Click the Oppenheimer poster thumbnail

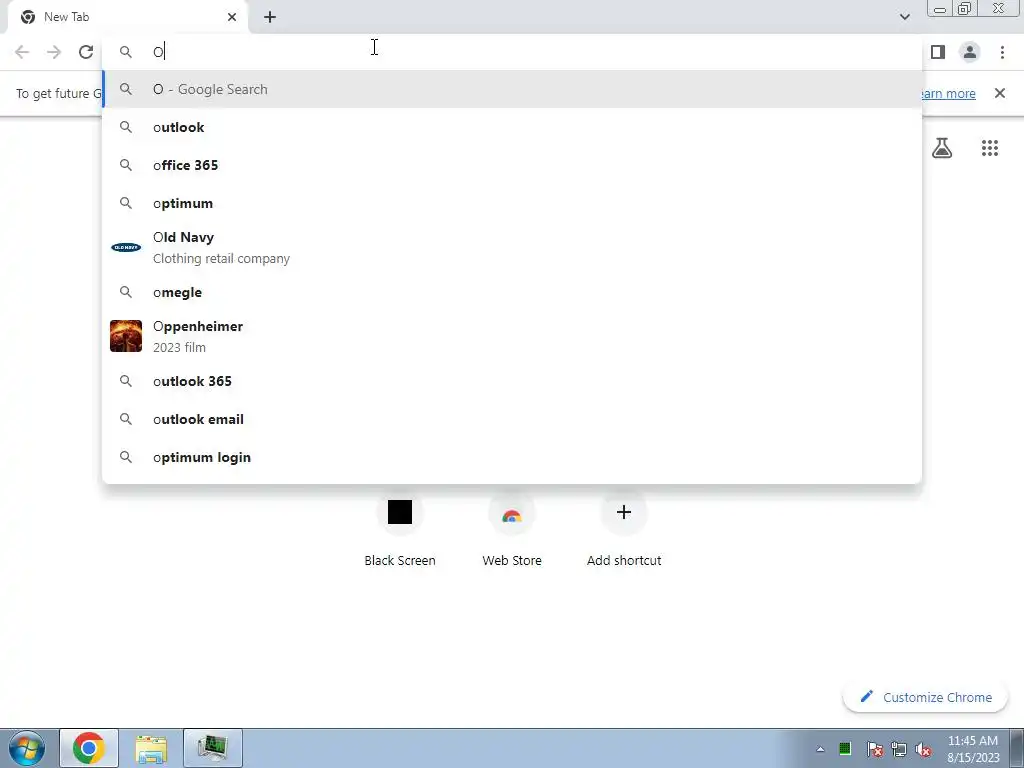click(x=126, y=336)
